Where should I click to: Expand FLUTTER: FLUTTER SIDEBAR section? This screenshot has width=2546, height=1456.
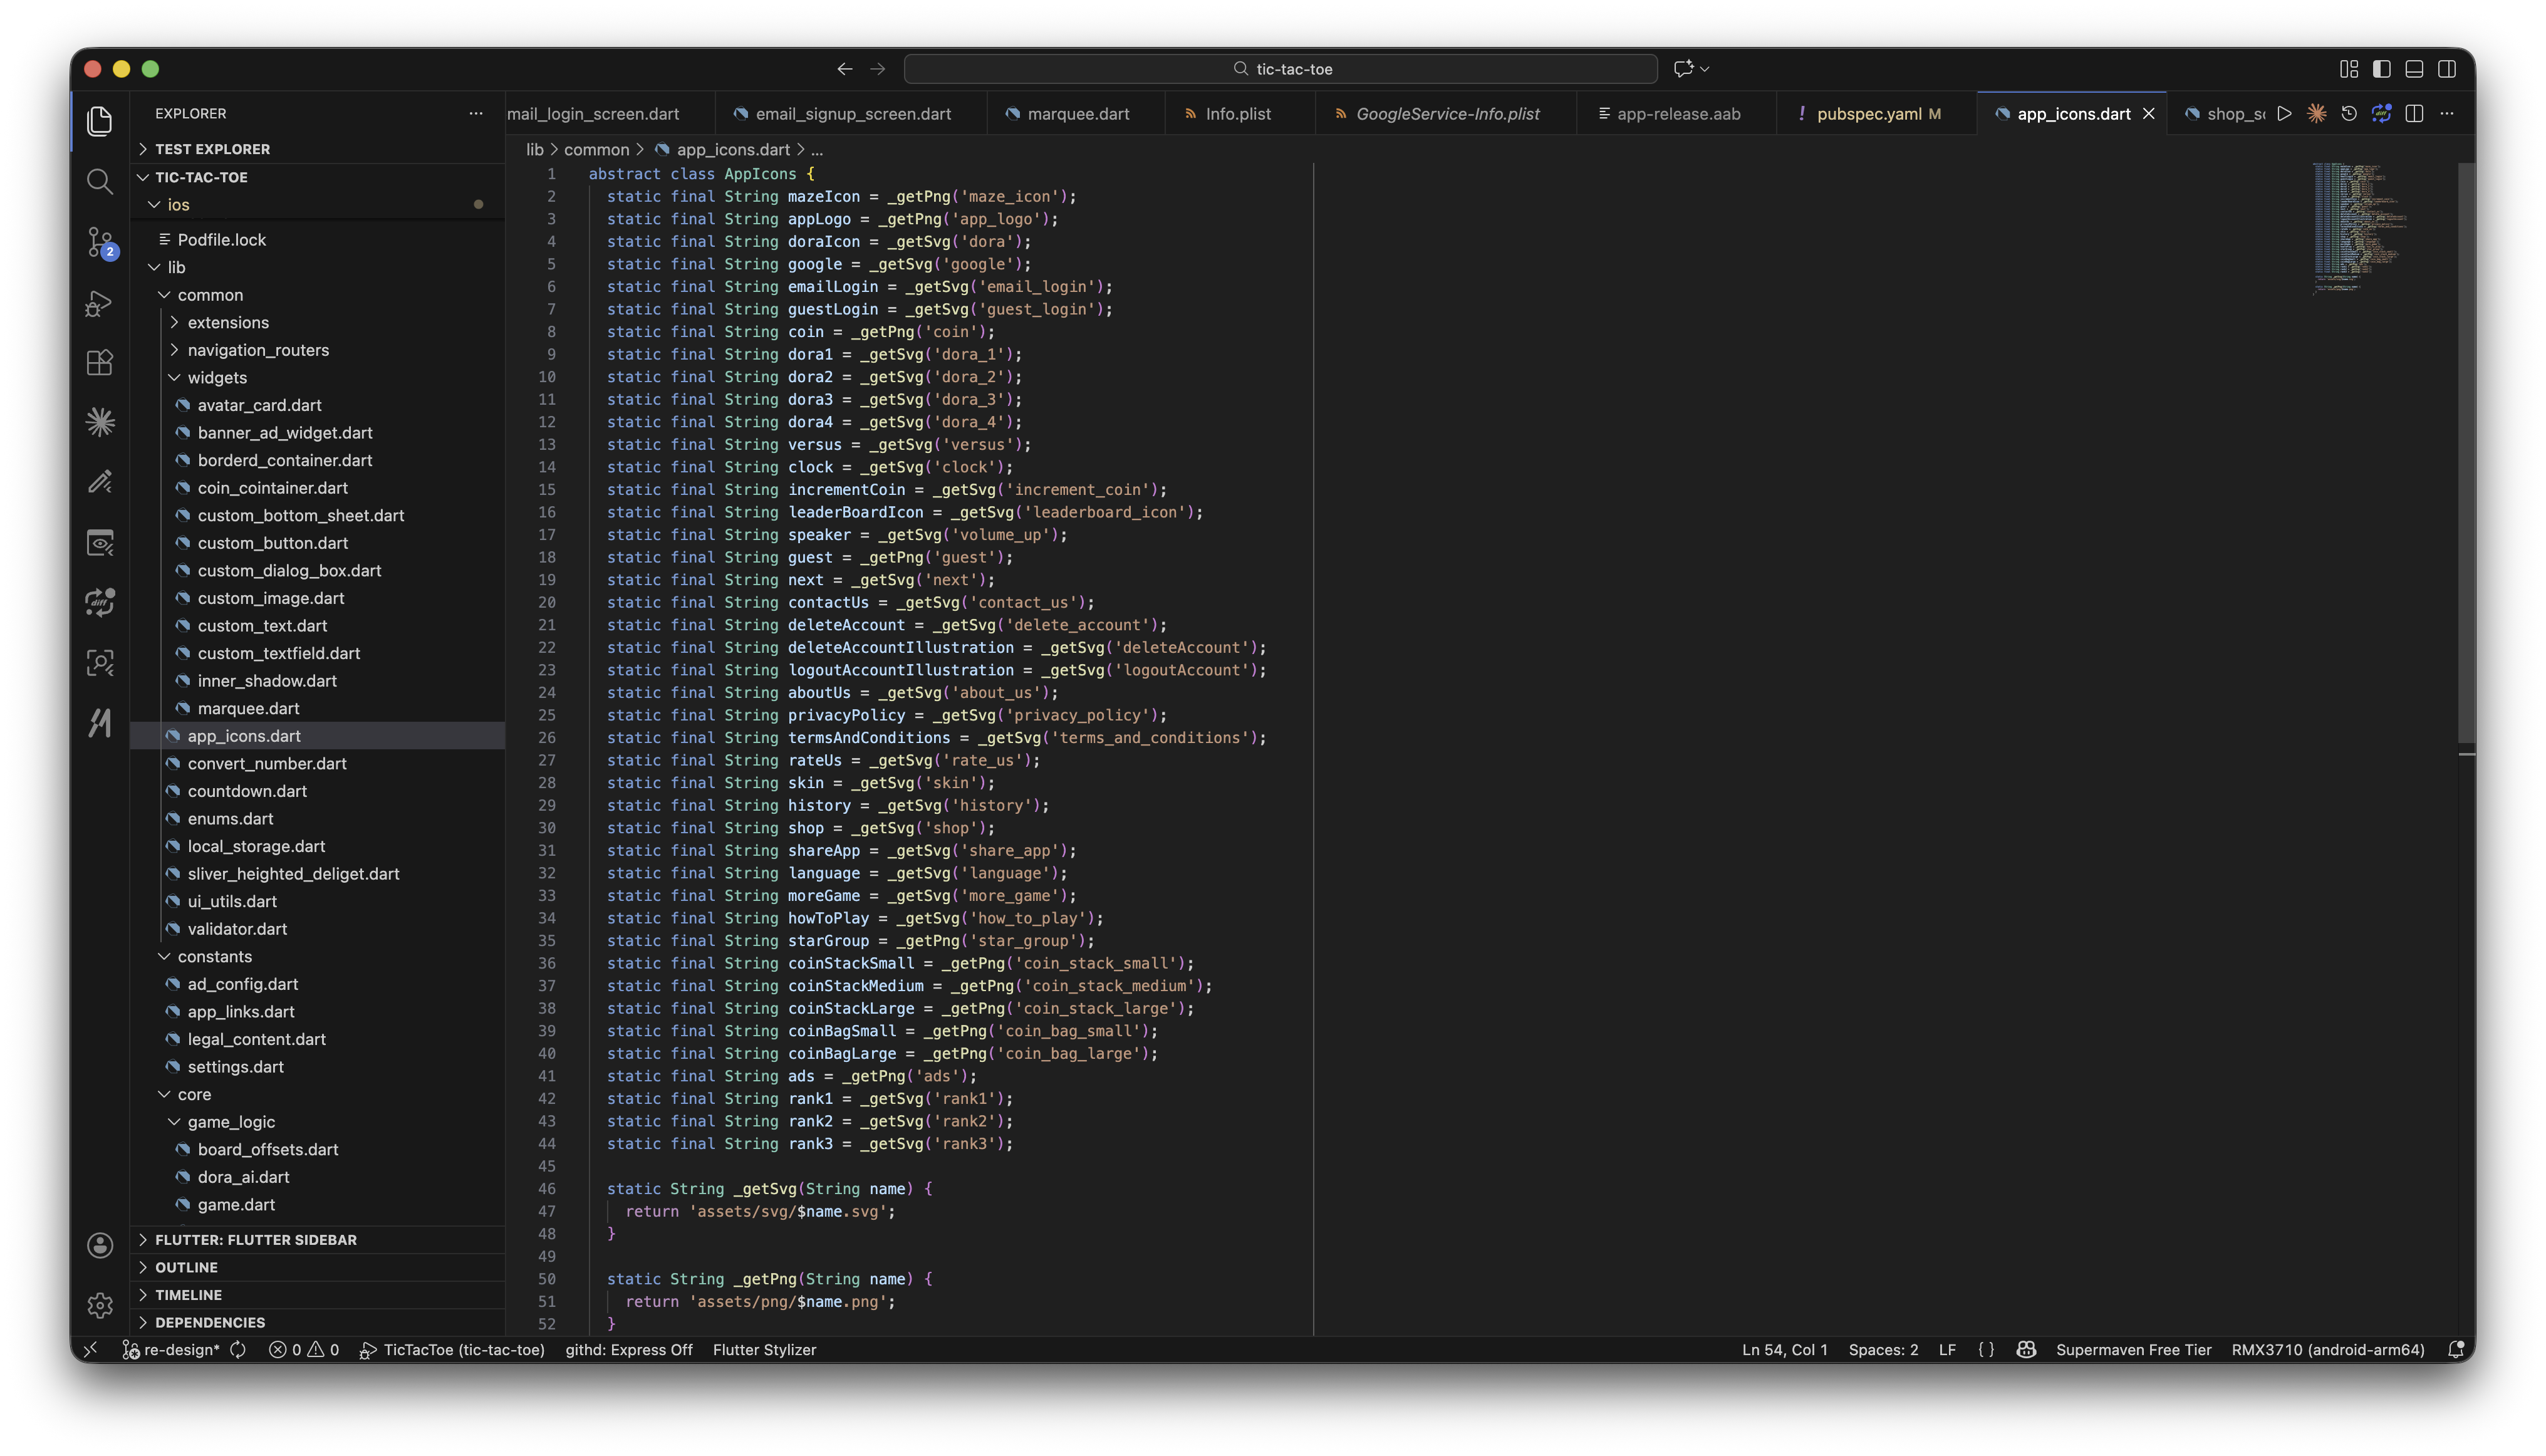pos(318,1239)
